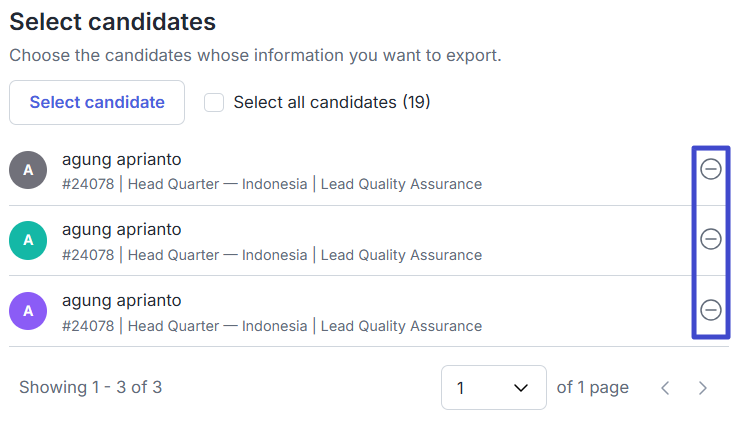Screen dimensions: 741x426
Task: Click the gray 'A' avatar icon
Action: point(28,170)
